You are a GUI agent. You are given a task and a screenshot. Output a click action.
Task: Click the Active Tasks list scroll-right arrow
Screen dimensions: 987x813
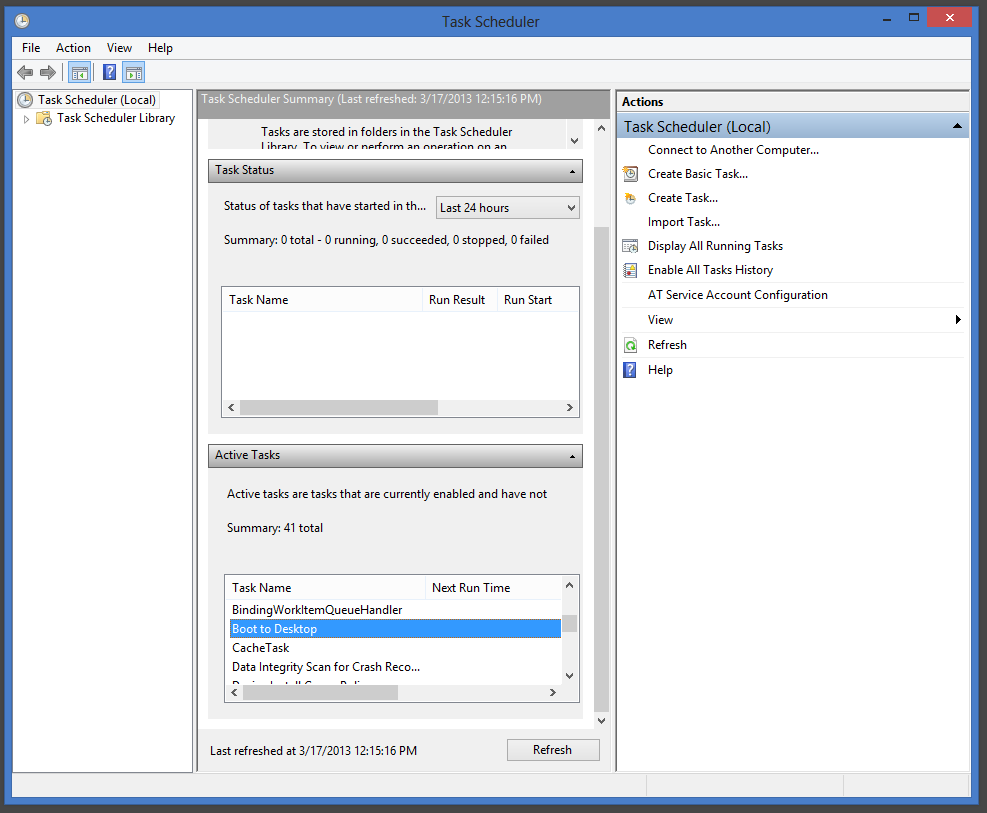553,692
